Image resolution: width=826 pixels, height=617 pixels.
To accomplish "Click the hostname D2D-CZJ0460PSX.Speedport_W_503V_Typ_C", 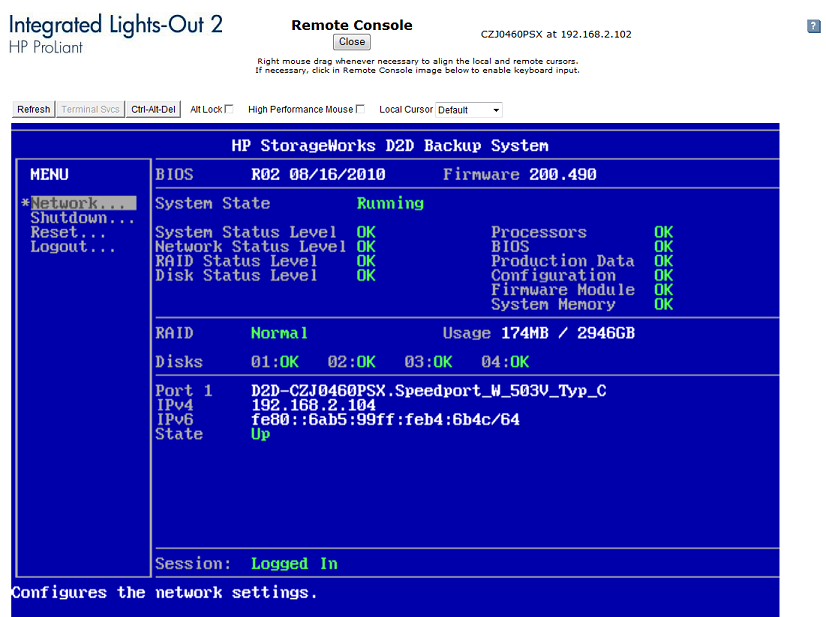I will tap(429, 391).
